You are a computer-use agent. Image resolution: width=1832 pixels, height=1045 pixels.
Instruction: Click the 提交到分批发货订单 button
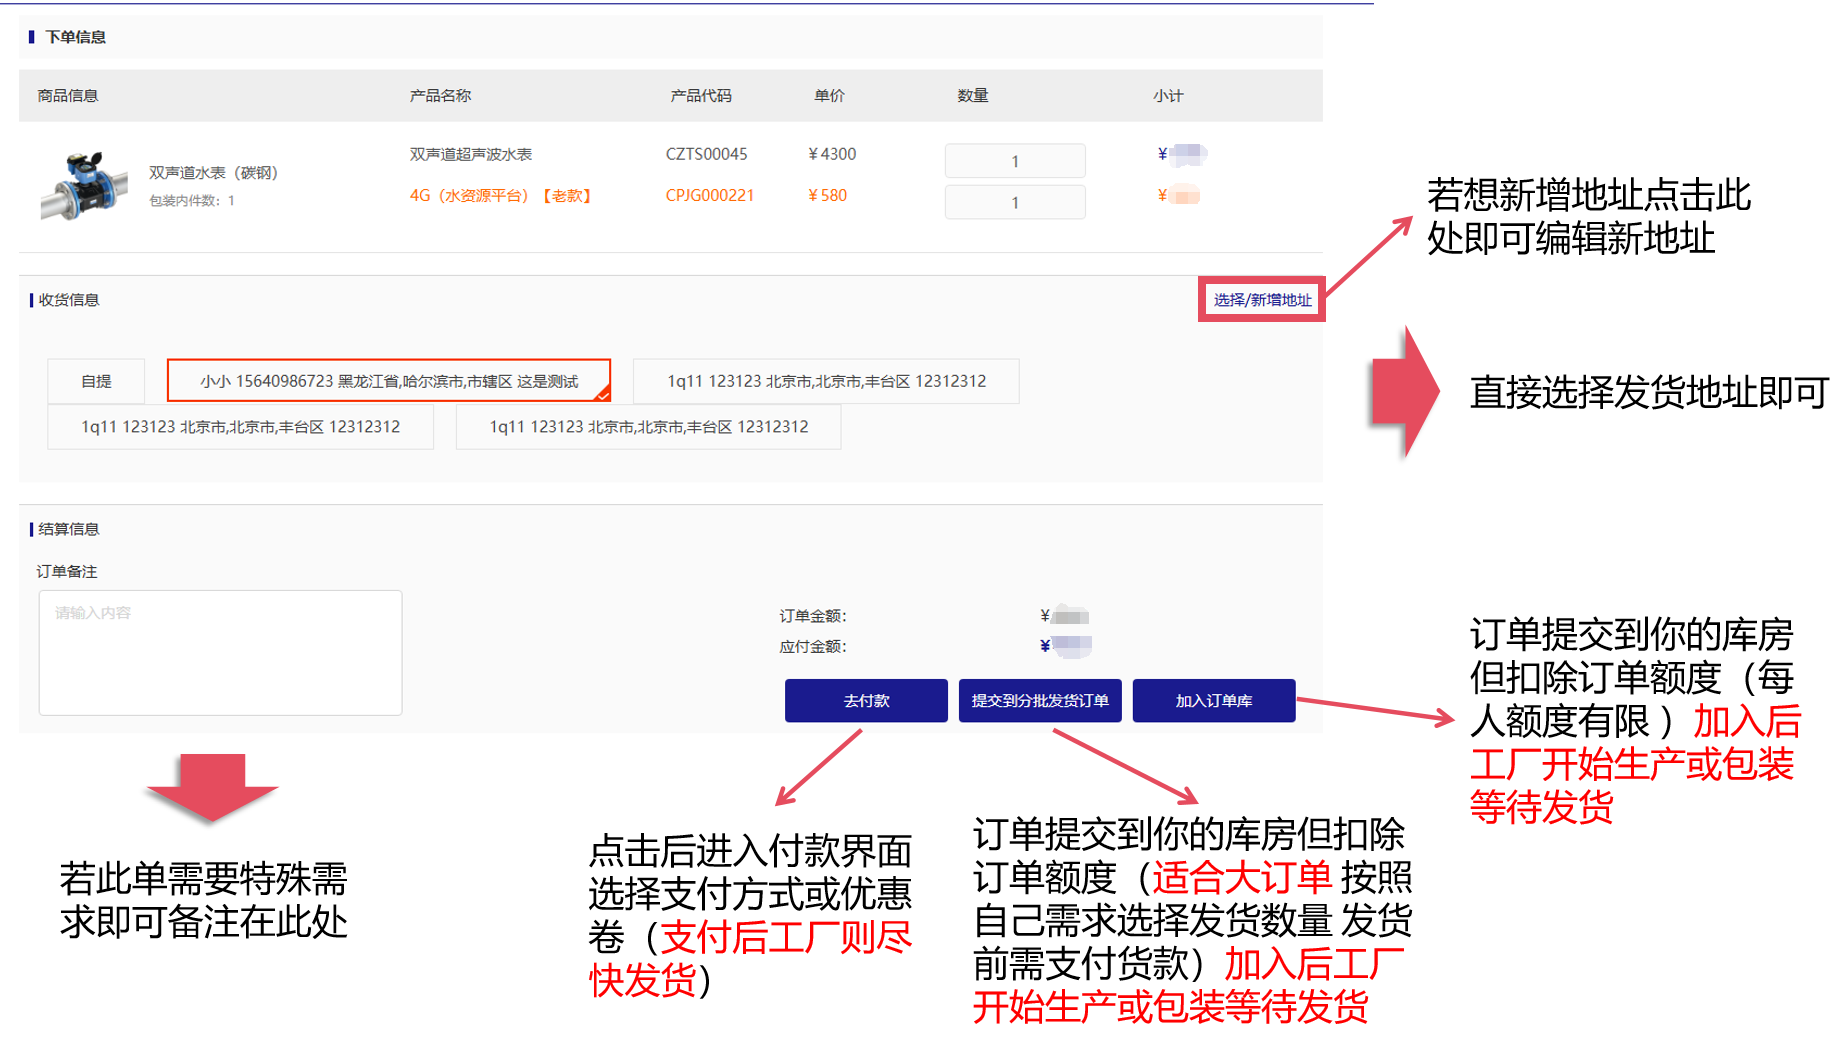(1040, 701)
